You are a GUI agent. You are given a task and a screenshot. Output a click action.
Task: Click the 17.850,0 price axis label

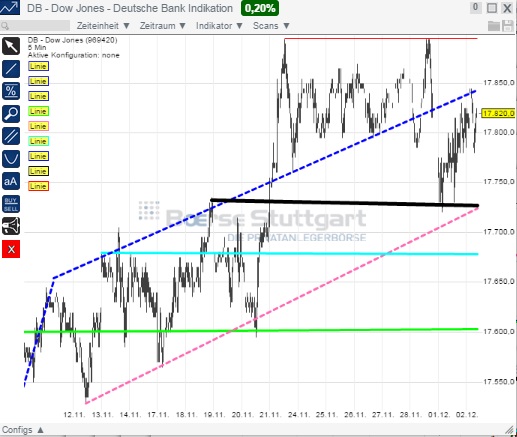[x=499, y=83]
